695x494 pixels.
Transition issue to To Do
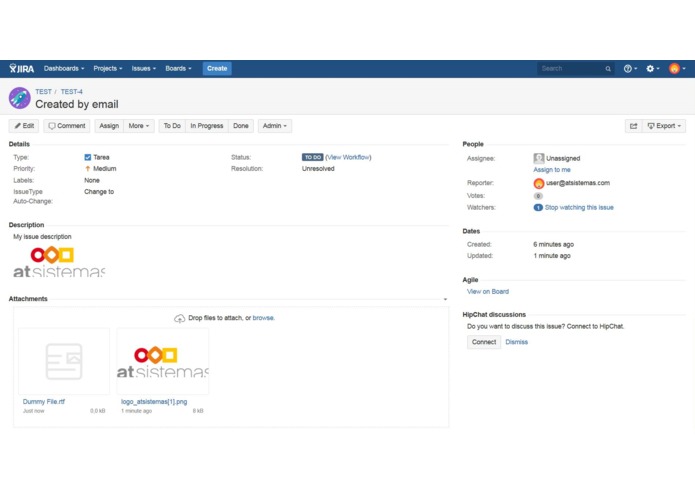172,126
